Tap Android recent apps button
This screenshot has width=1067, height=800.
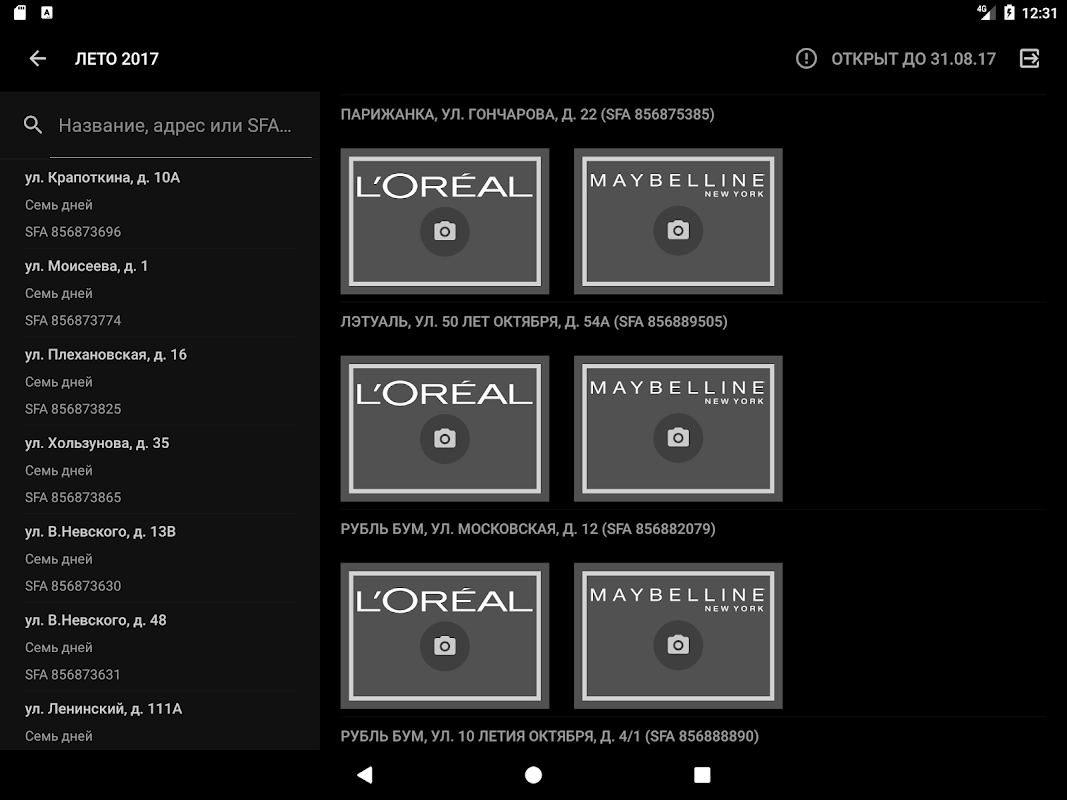702,775
